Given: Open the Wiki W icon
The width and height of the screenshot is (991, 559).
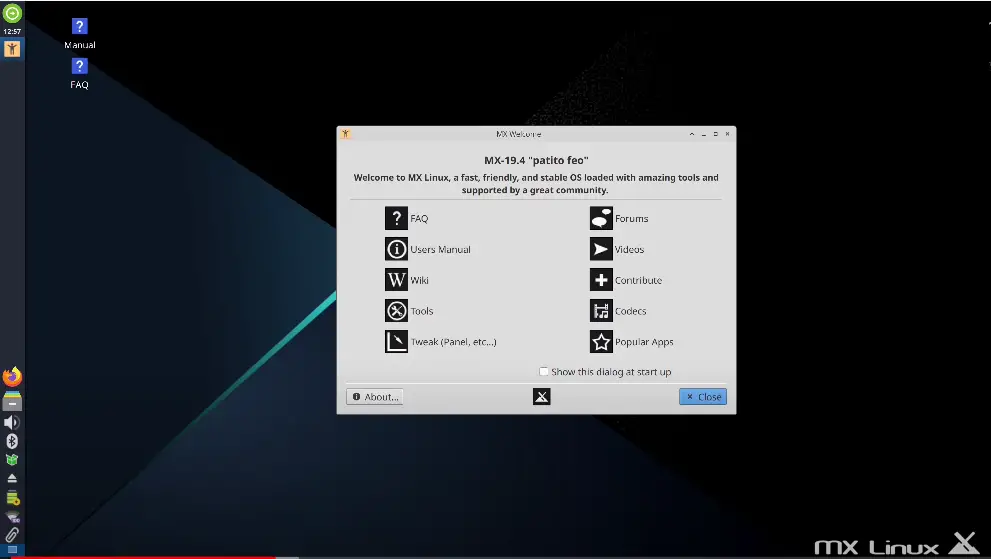Looking at the screenshot, I should click(x=396, y=280).
